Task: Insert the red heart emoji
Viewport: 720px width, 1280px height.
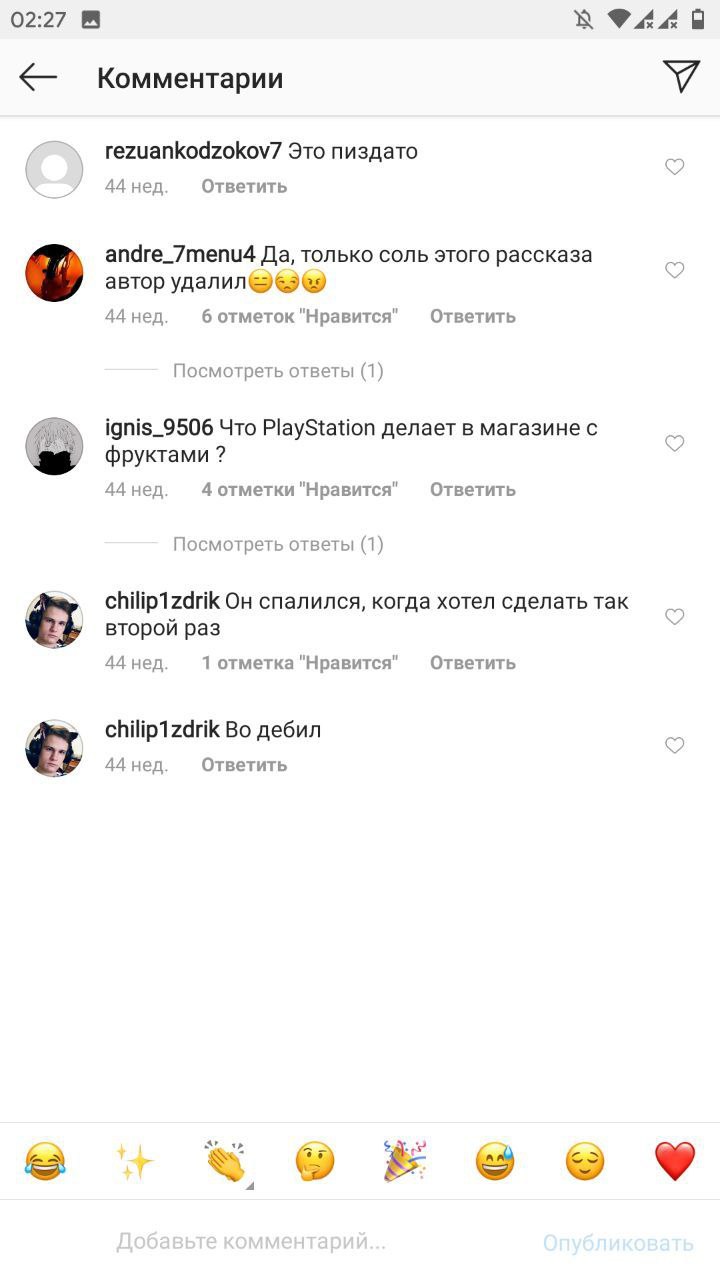Action: pos(675,1161)
